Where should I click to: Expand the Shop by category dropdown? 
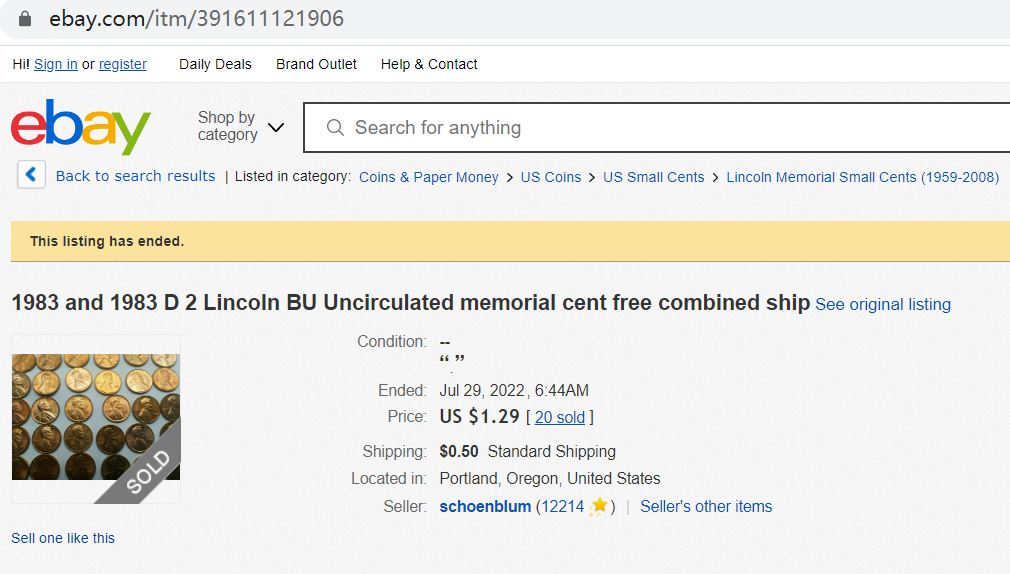point(241,127)
